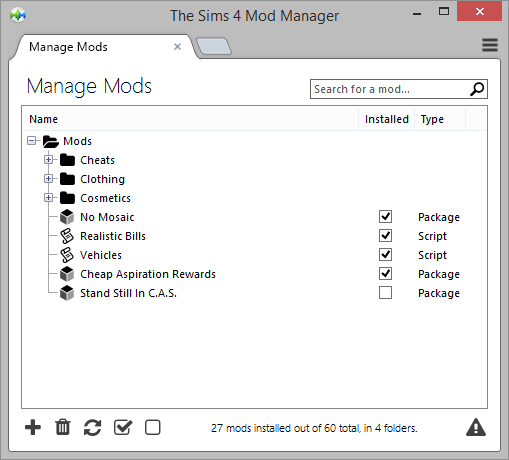Click the refresh mods icon
The height and width of the screenshot is (460, 509).
point(92,427)
